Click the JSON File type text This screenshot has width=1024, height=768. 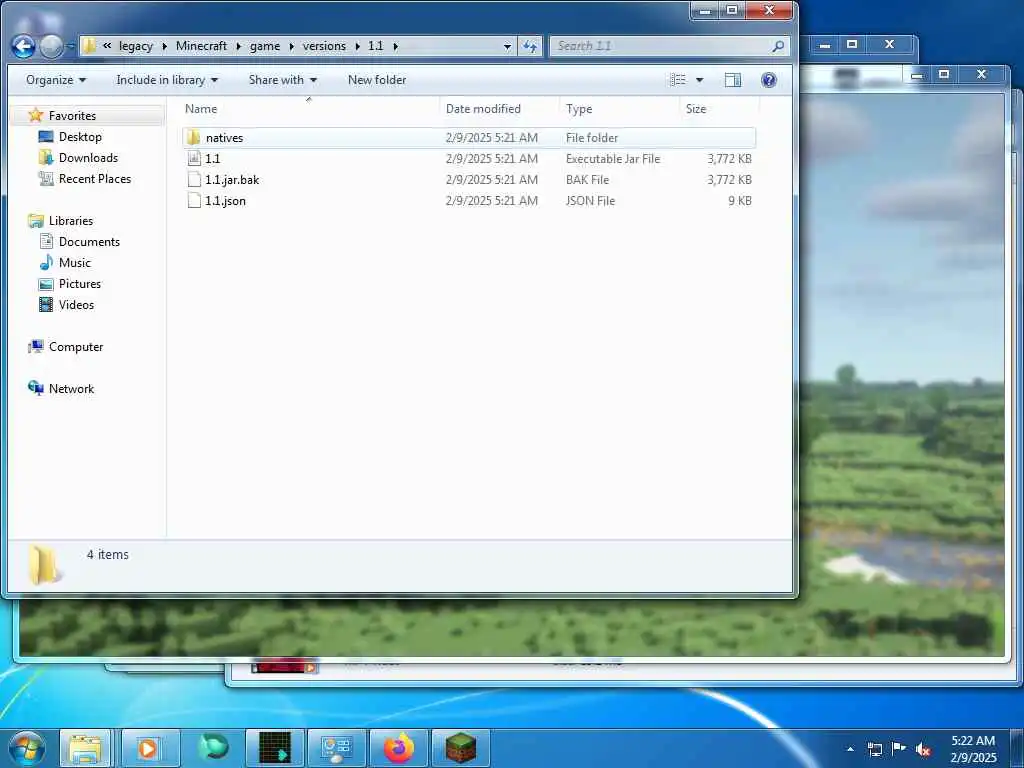tap(590, 200)
